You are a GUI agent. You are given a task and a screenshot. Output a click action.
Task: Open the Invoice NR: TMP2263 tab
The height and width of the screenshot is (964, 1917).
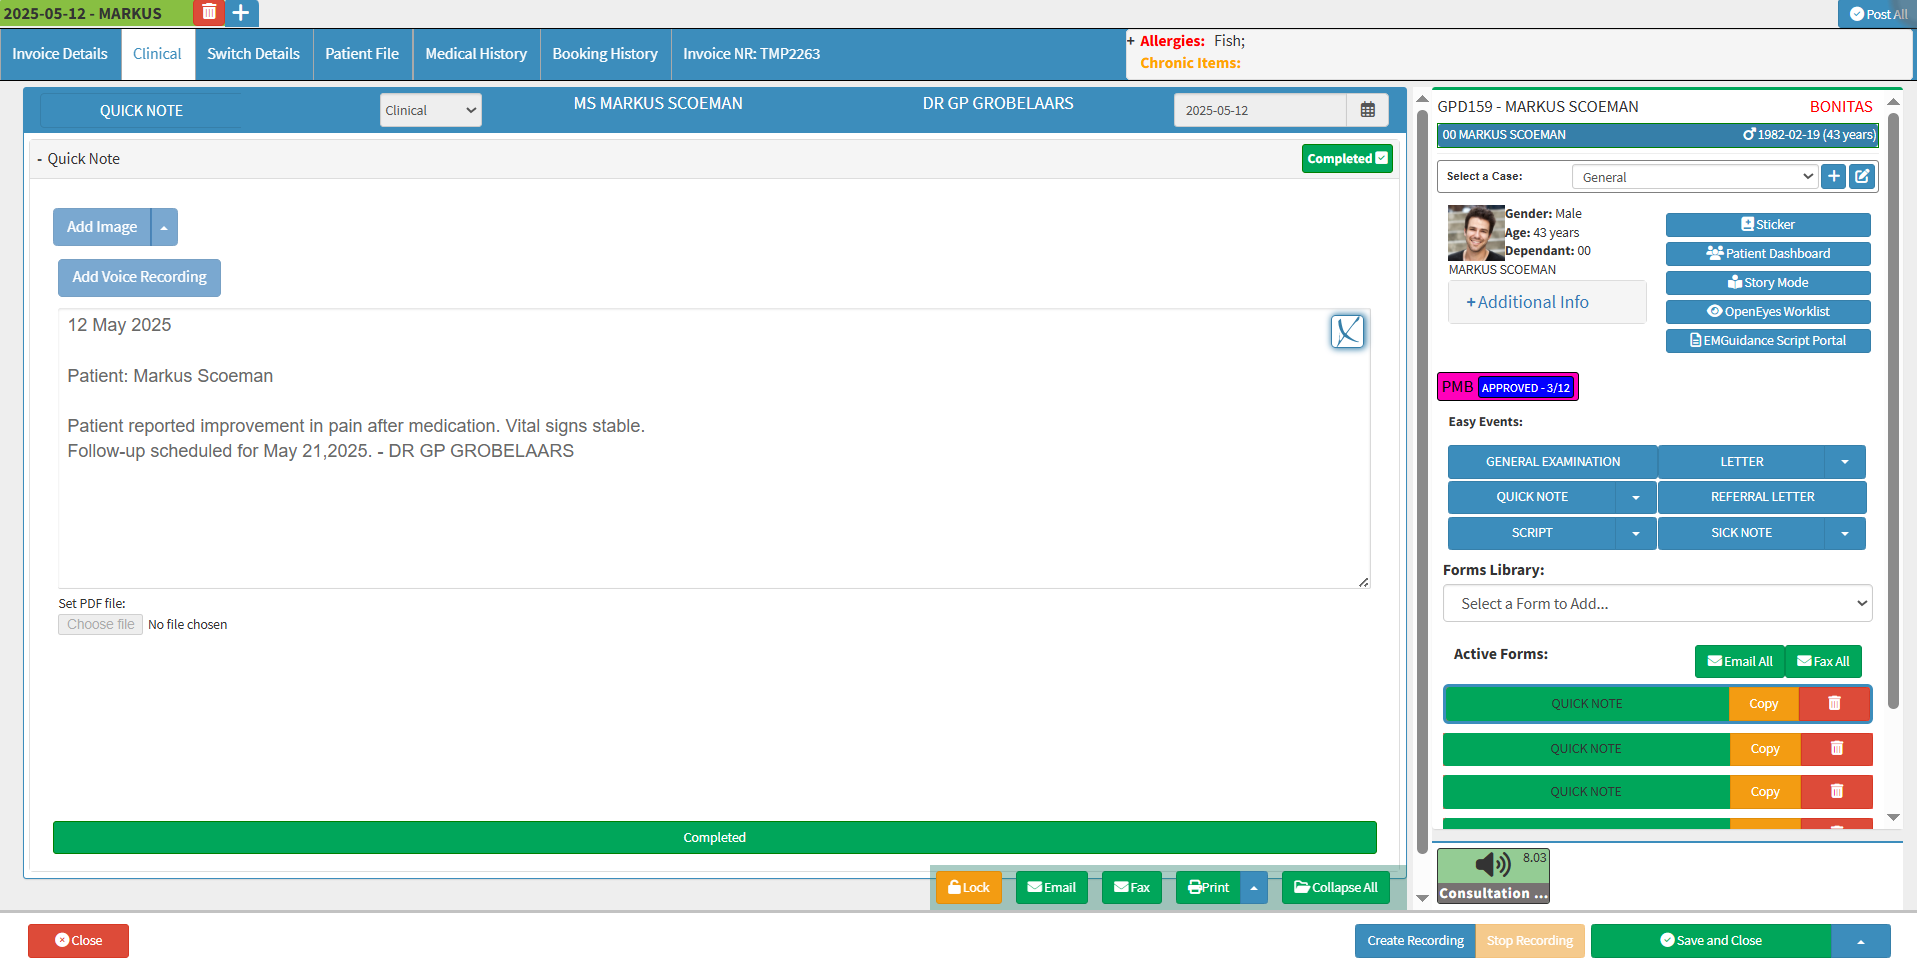click(x=752, y=54)
